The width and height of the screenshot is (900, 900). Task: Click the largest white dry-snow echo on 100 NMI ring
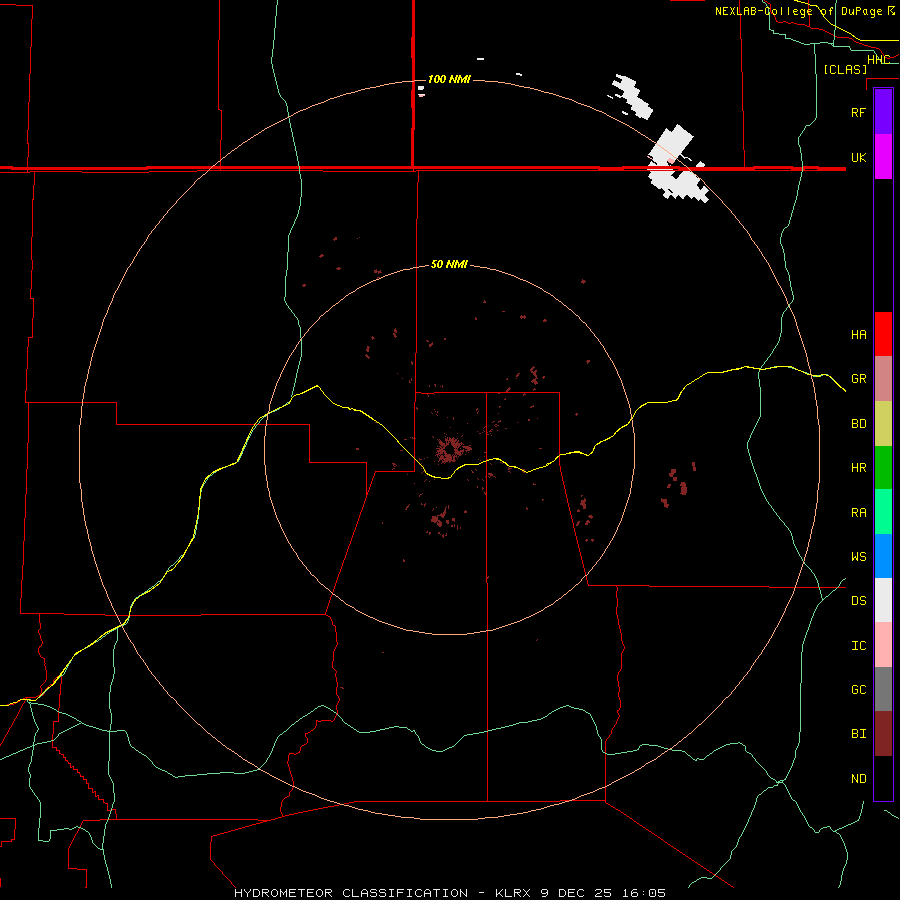[x=676, y=165]
